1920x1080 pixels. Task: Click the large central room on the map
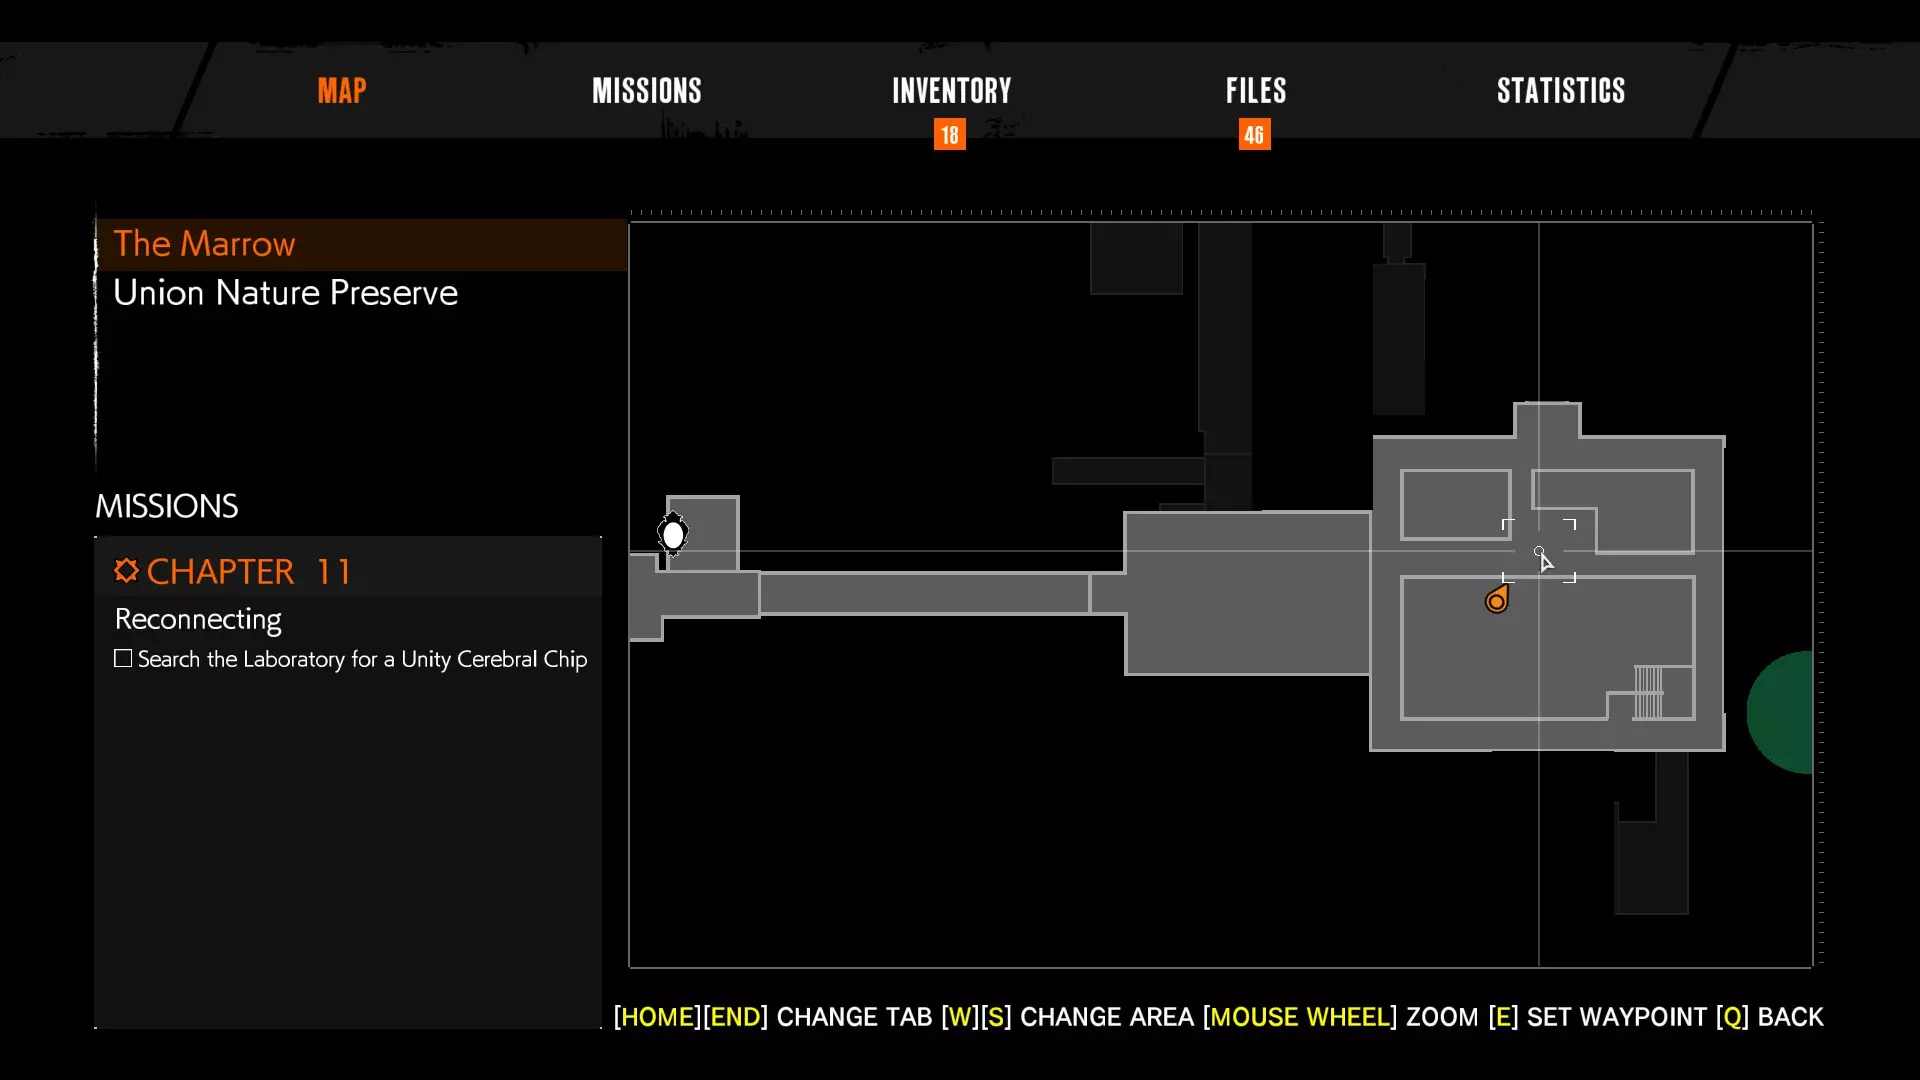(1247, 593)
